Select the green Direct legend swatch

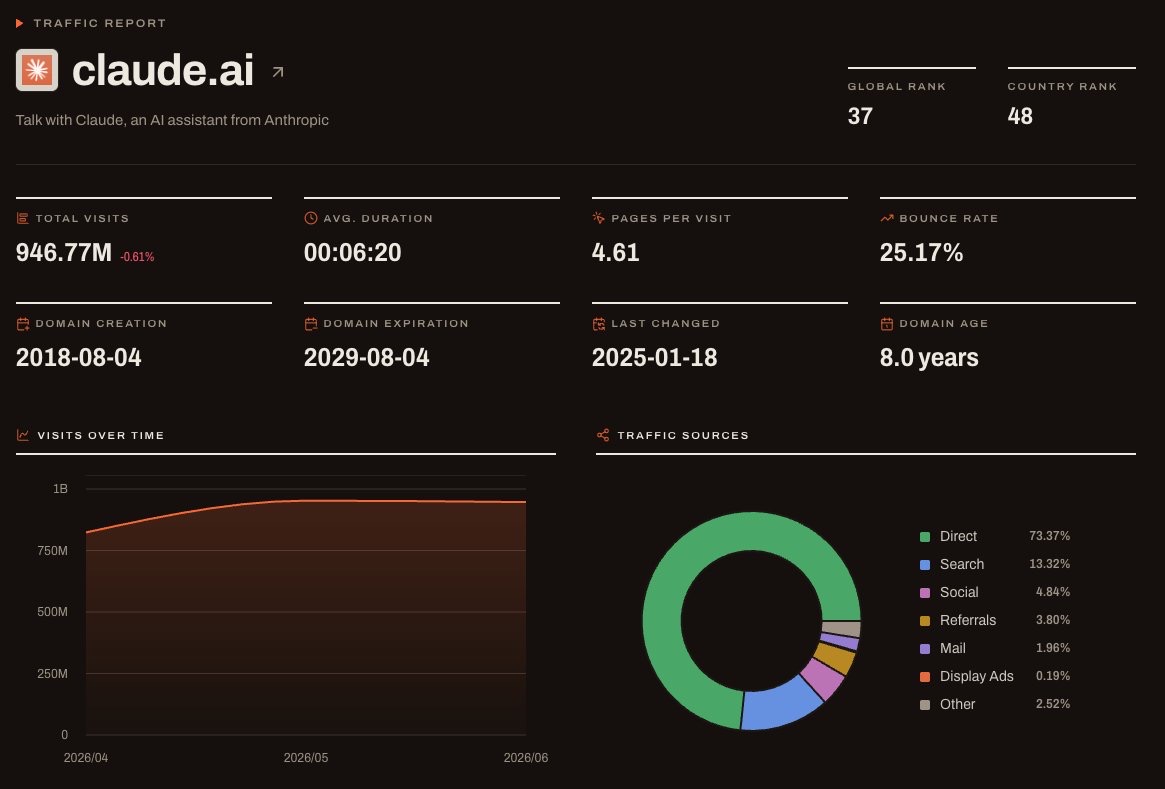pyautogui.click(x=925, y=536)
